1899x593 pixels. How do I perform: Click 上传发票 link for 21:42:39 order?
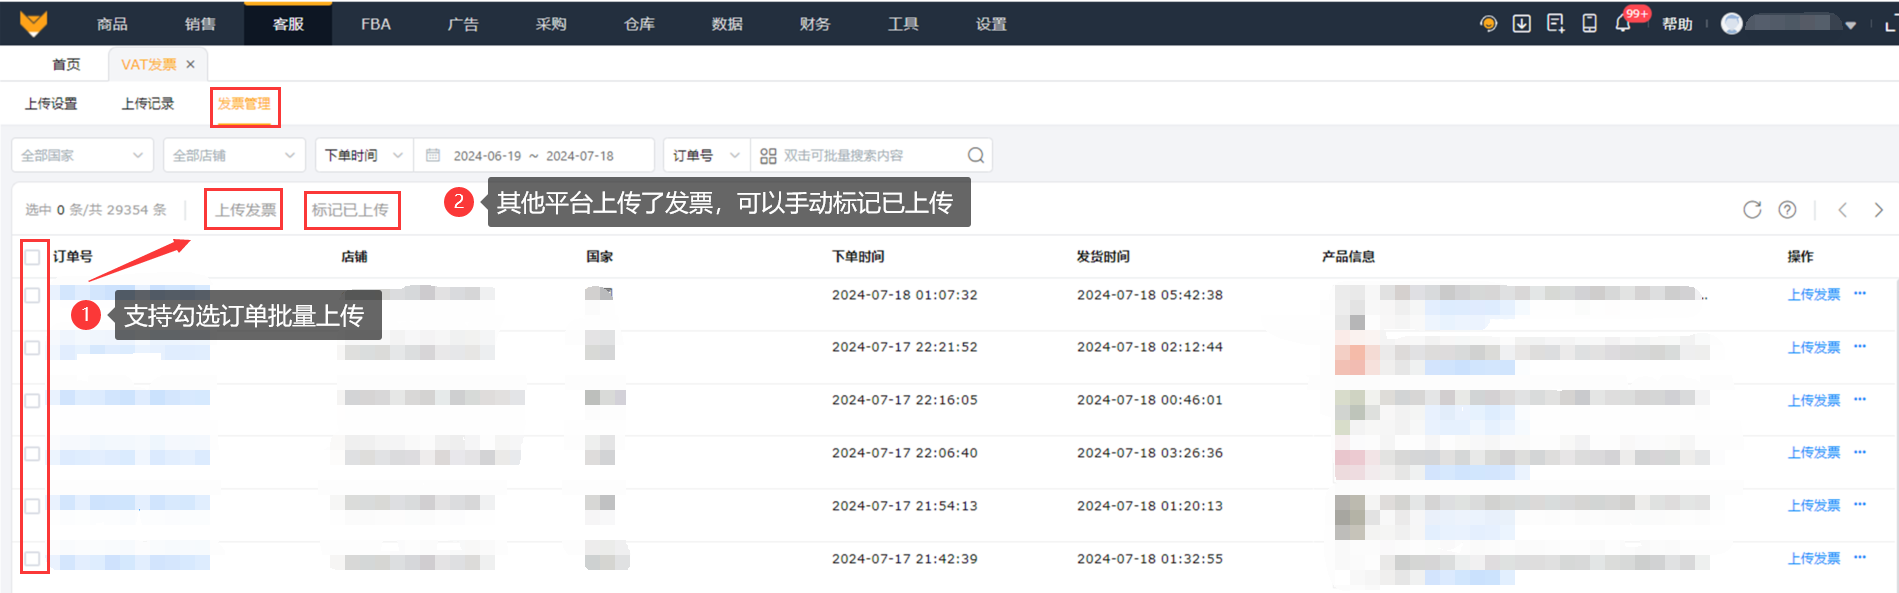tap(1814, 558)
